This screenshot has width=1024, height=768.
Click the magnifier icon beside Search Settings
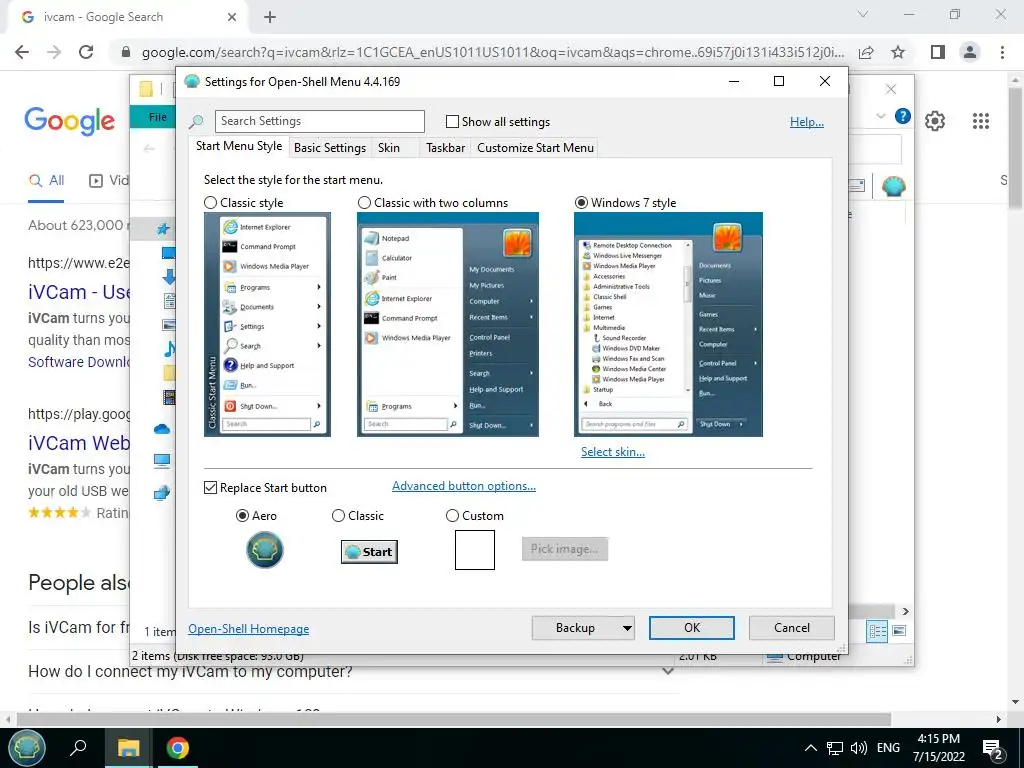(x=196, y=121)
